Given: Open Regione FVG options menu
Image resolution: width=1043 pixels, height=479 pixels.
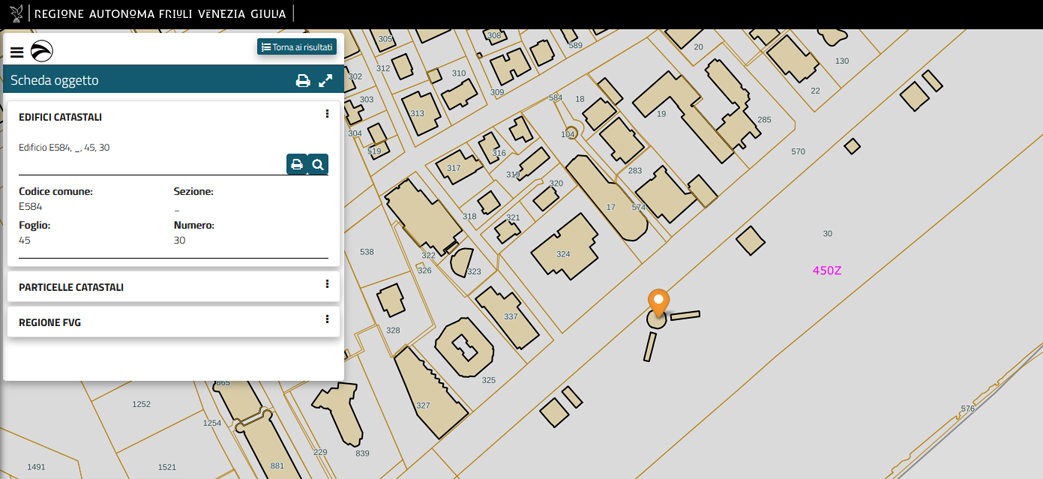Looking at the screenshot, I should pos(327,321).
